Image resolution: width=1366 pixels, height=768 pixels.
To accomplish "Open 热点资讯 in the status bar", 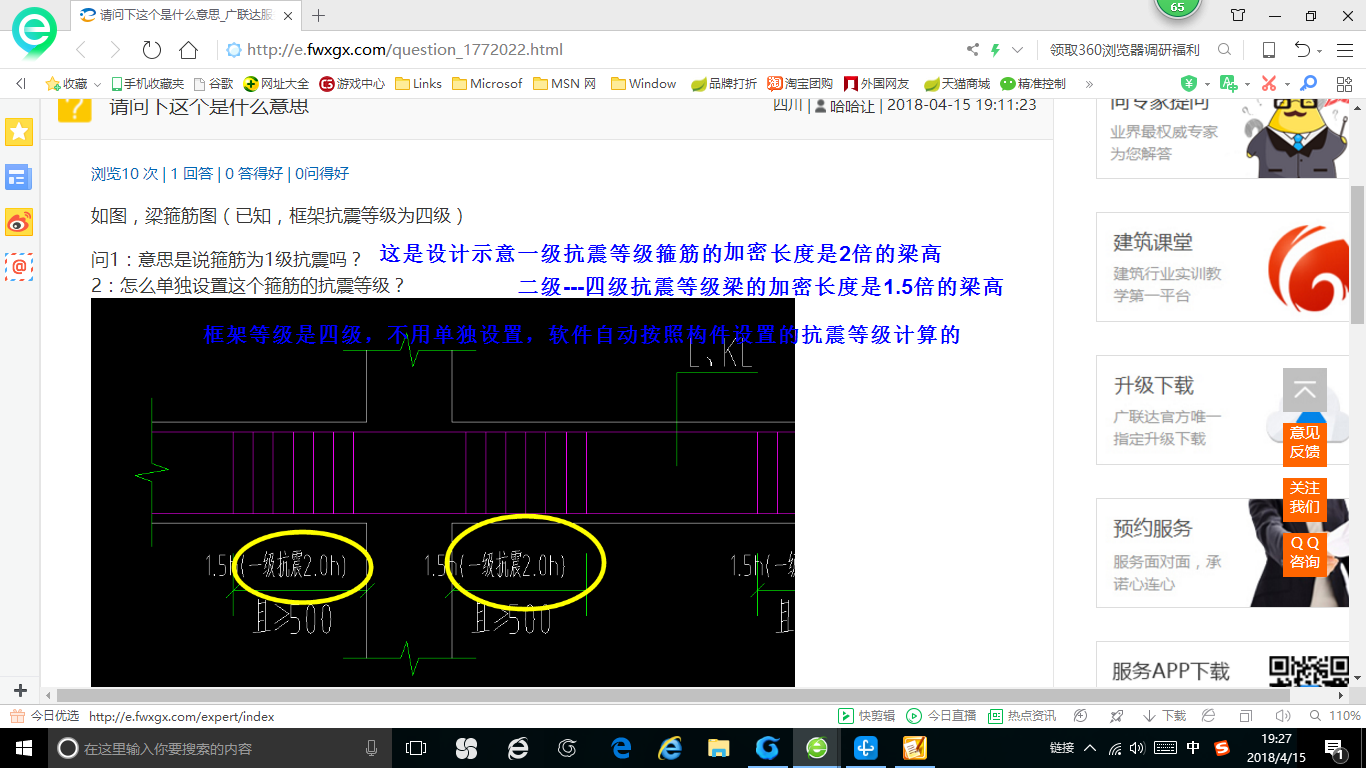I will [1022, 716].
